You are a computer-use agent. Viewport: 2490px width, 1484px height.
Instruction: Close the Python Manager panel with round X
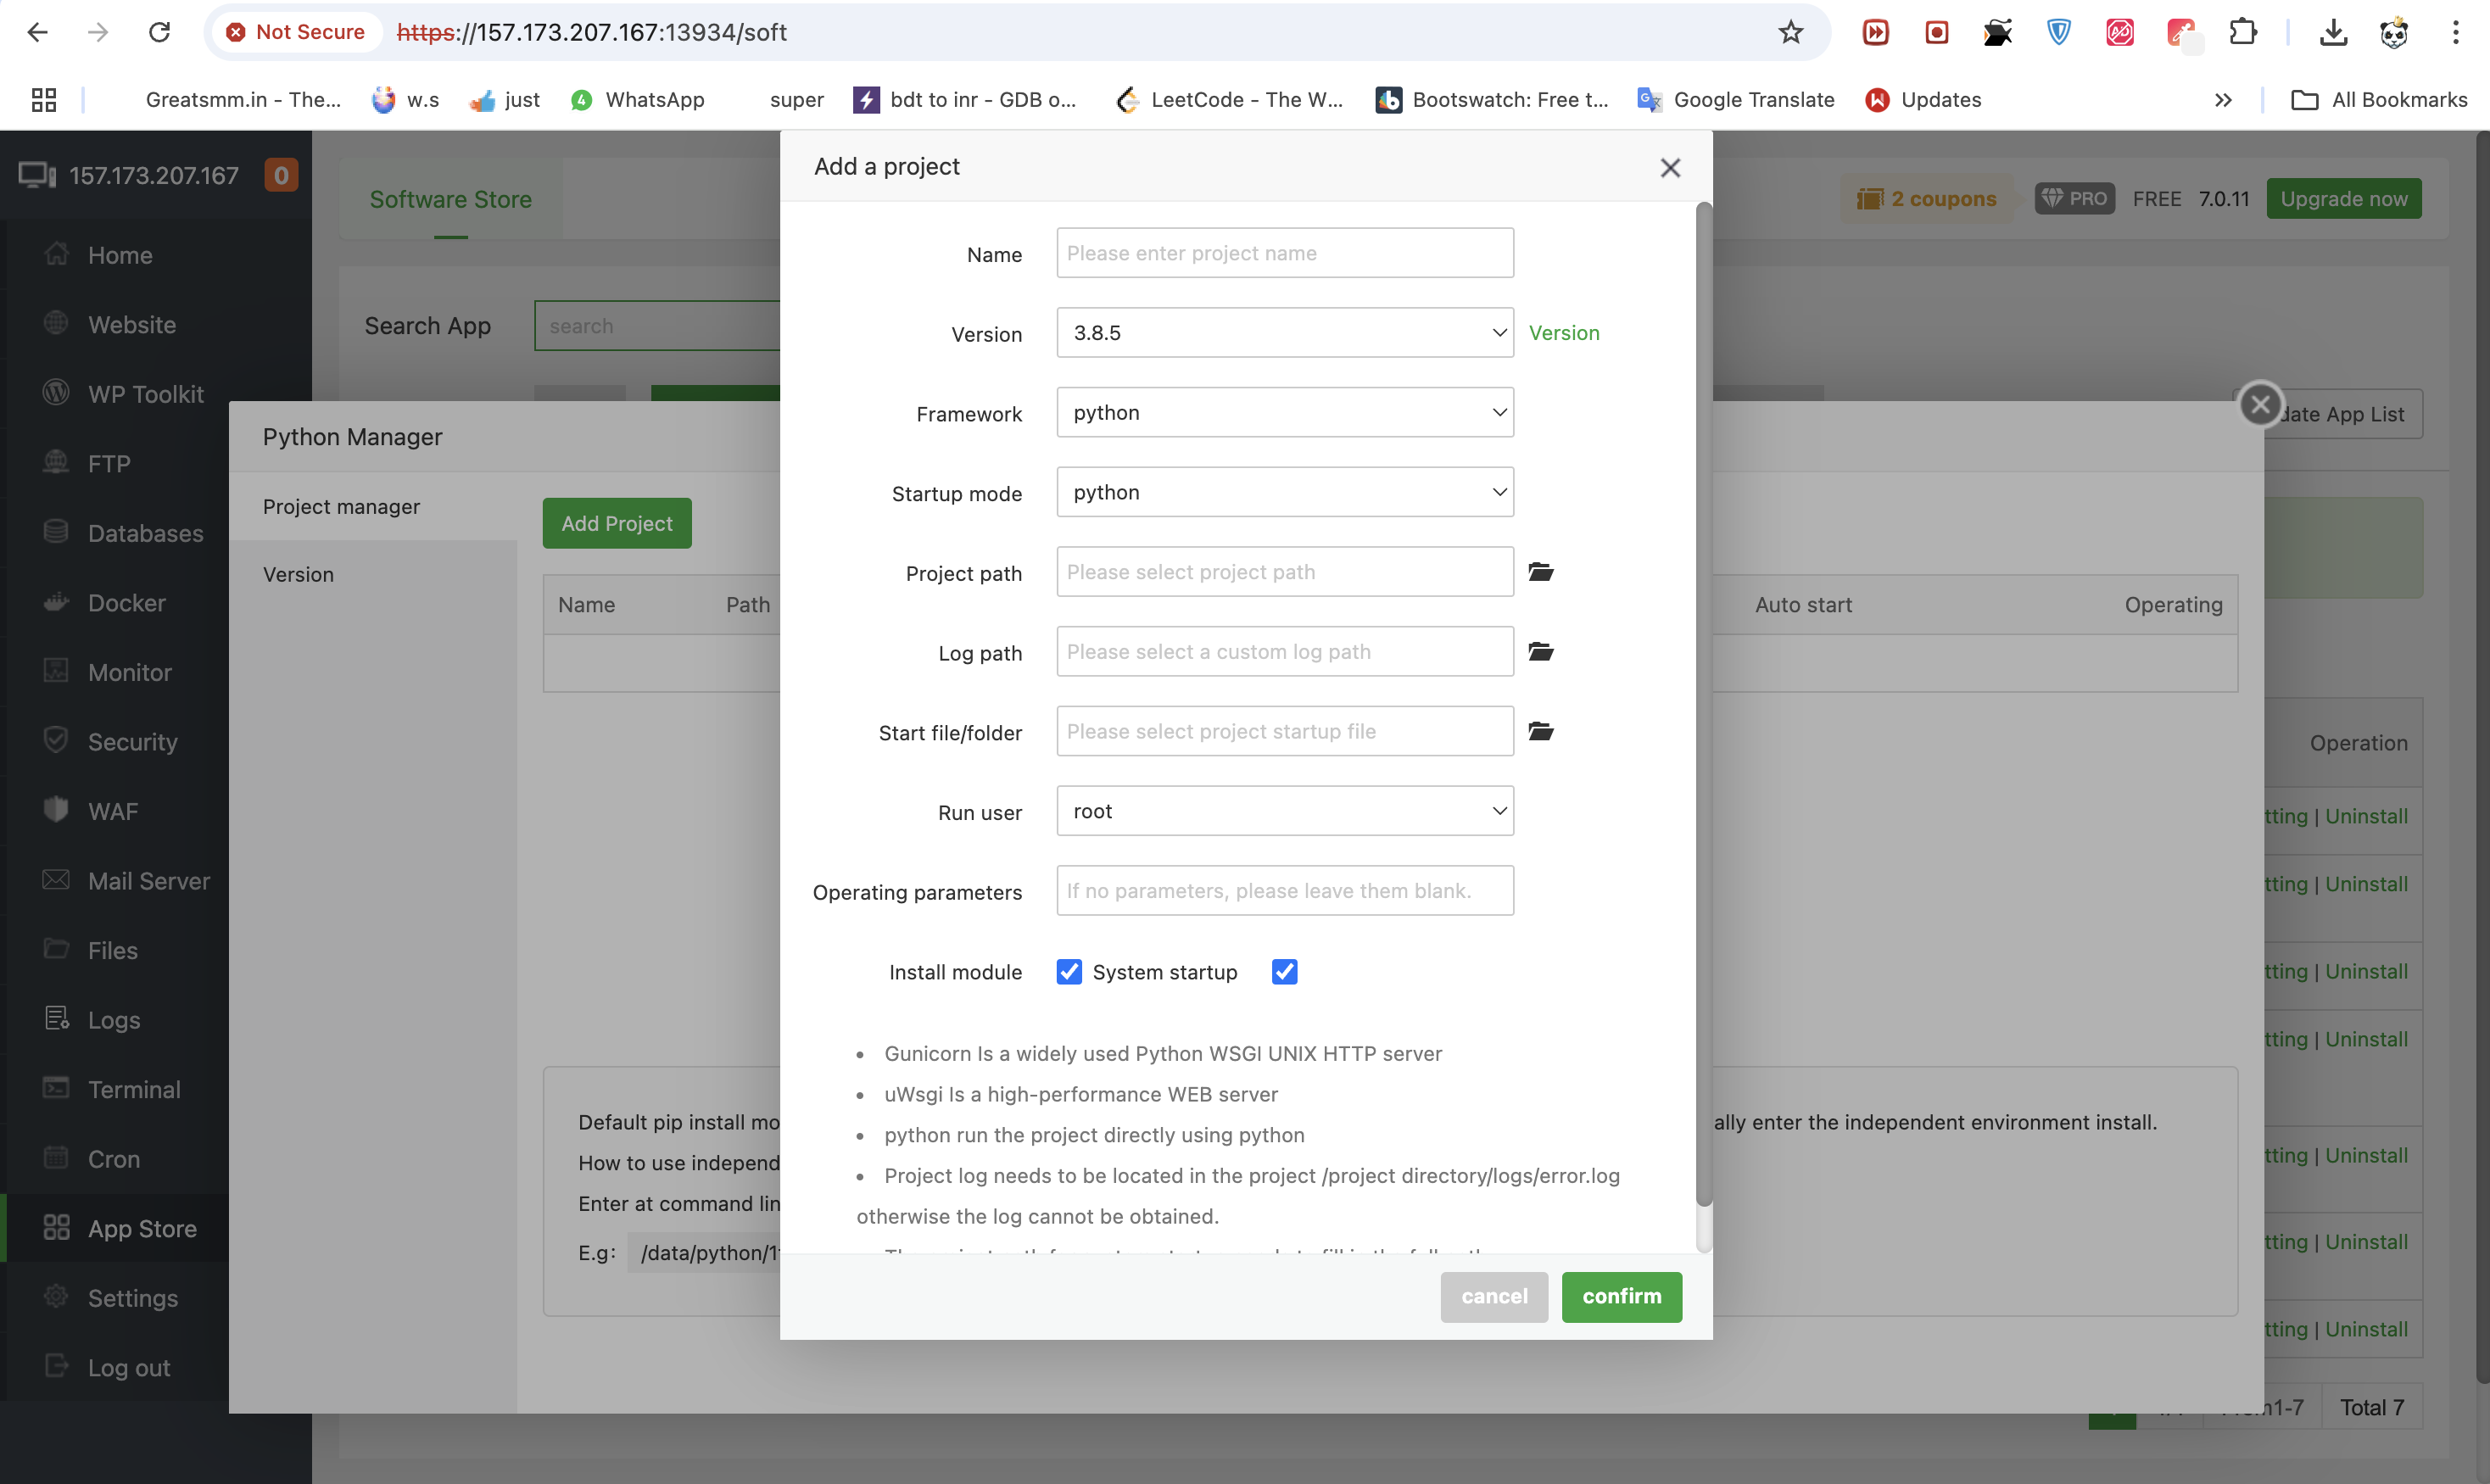2259,405
